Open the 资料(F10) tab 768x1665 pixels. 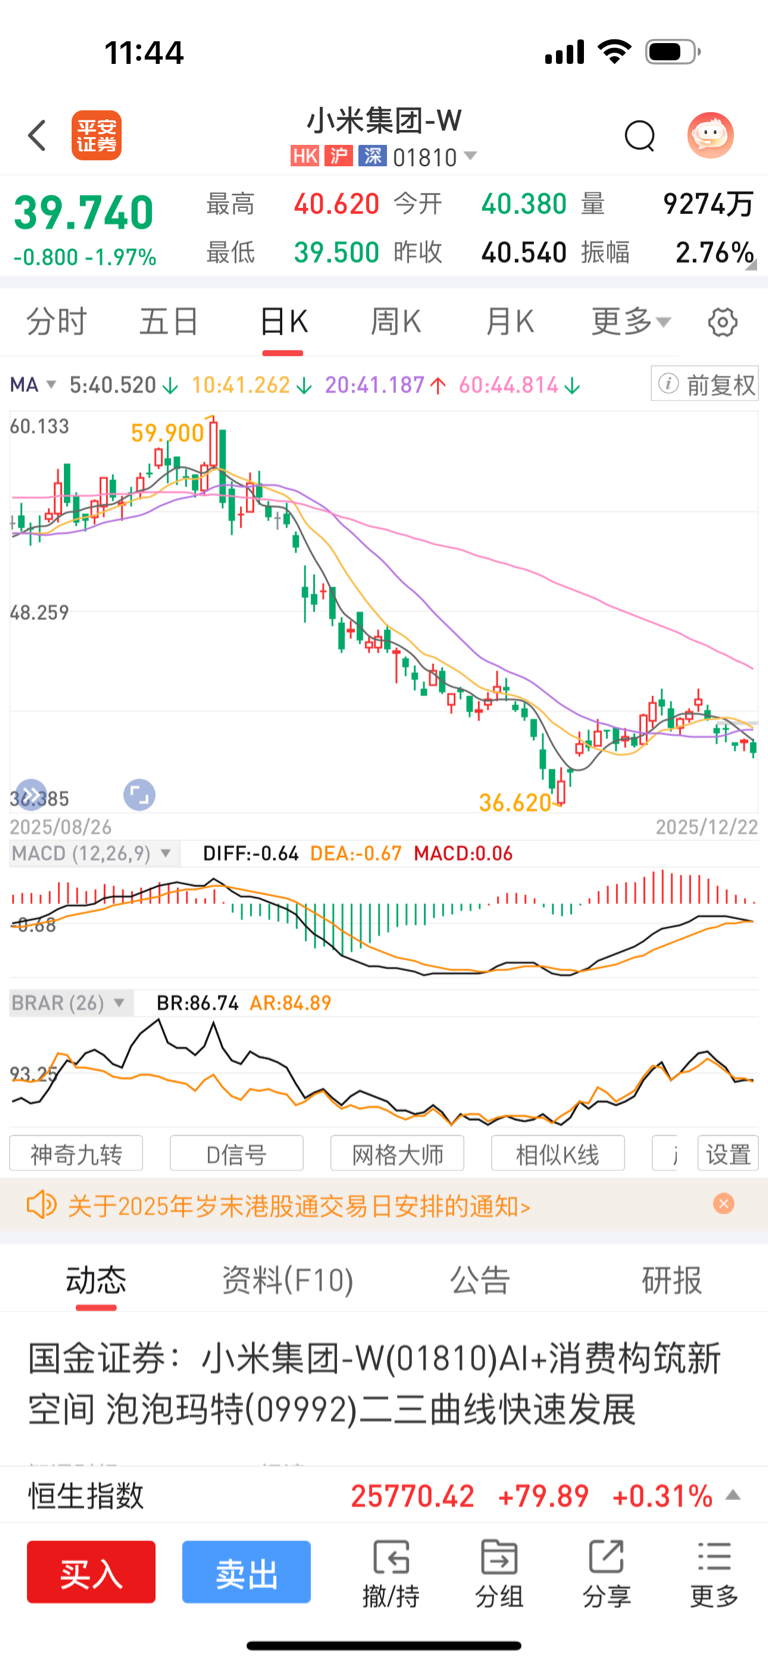coord(288,1279)
